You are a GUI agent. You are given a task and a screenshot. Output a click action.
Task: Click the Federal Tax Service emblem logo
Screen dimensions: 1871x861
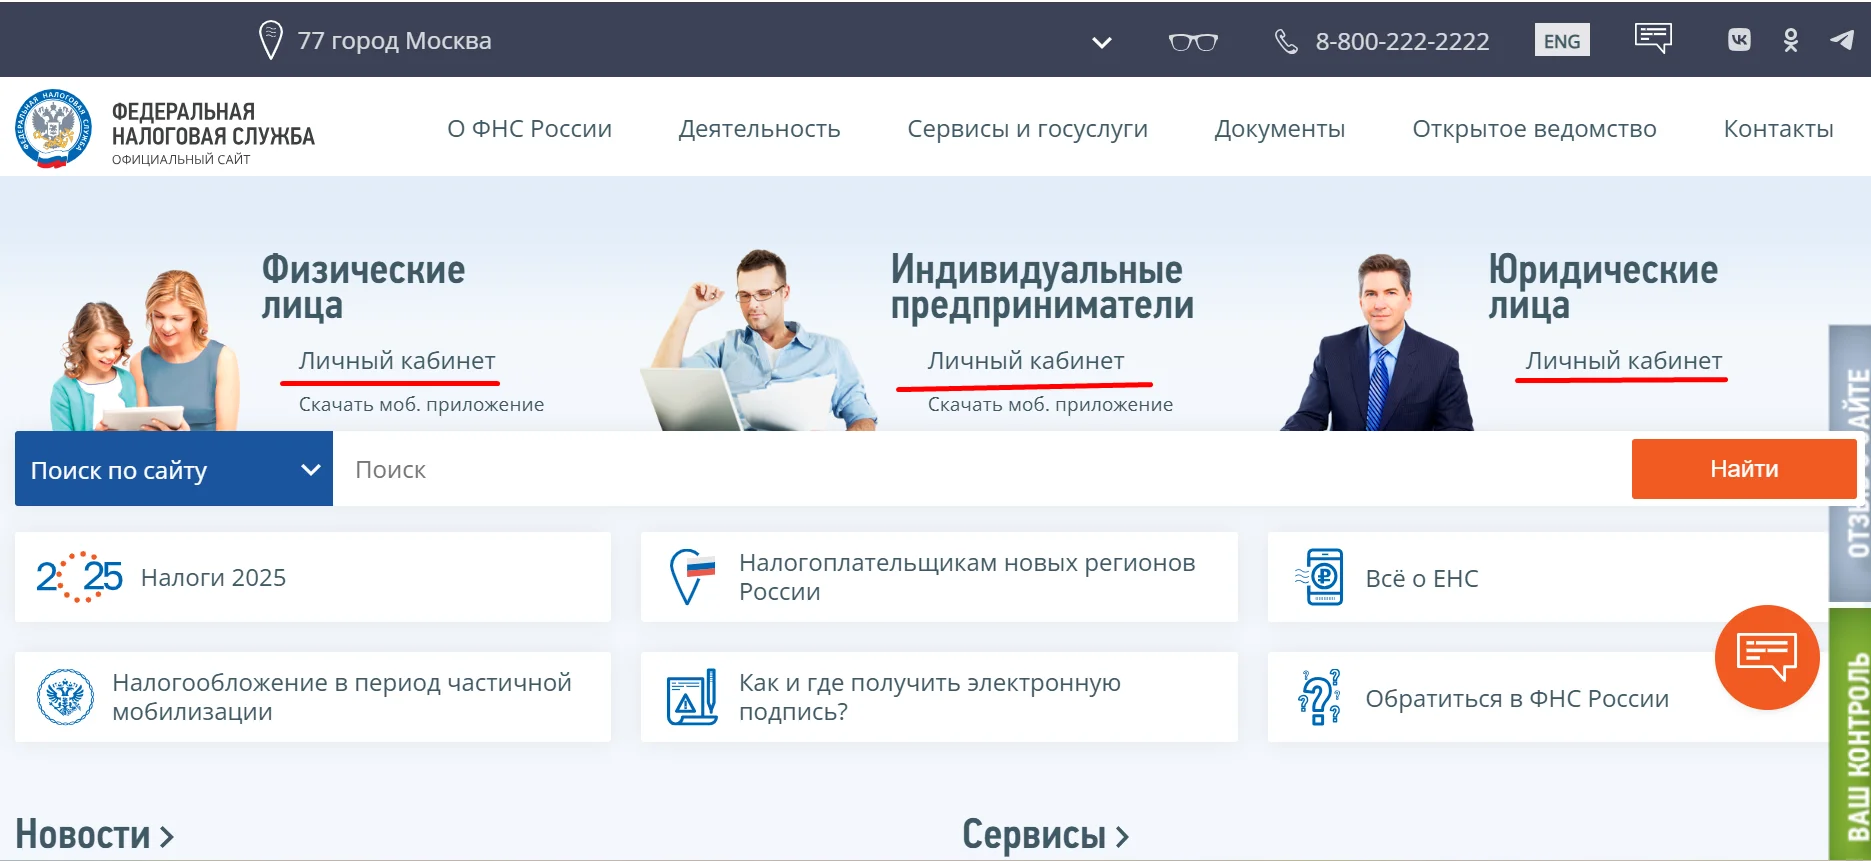click(x=54, y=128)
